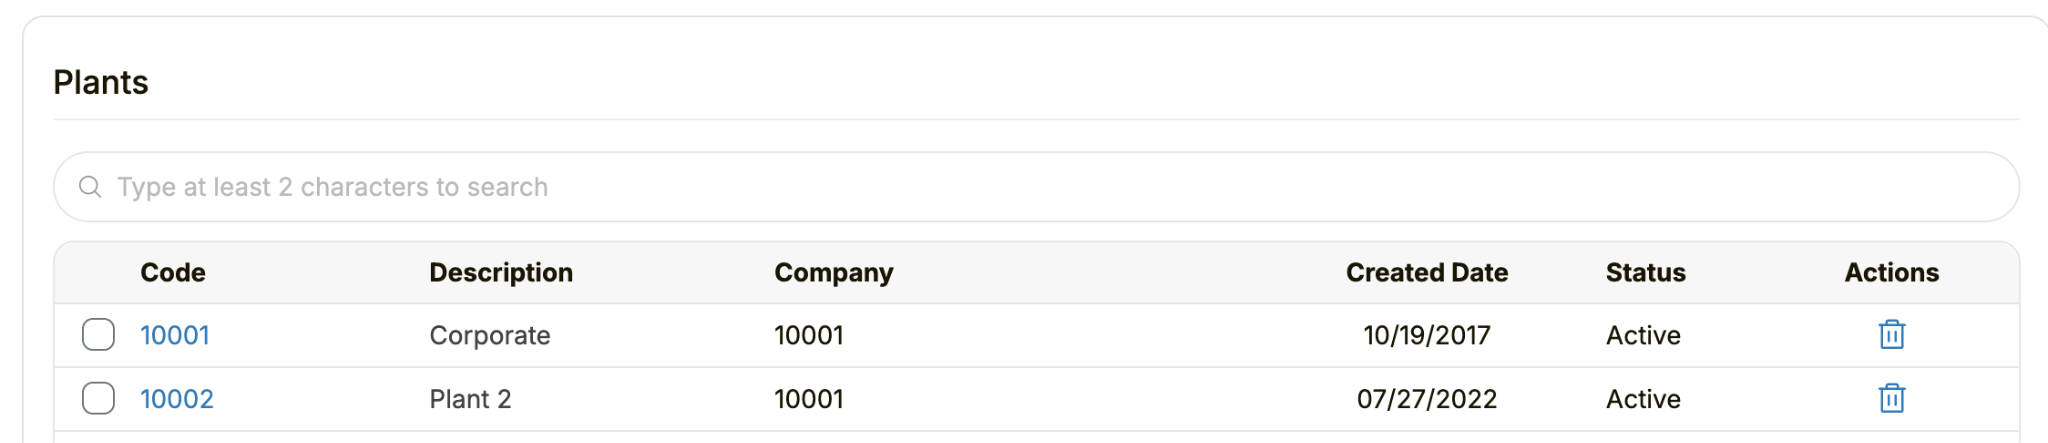Open plant code 10001 link
This screenshot has height=443, width=2048.
[x=175, y=335]
